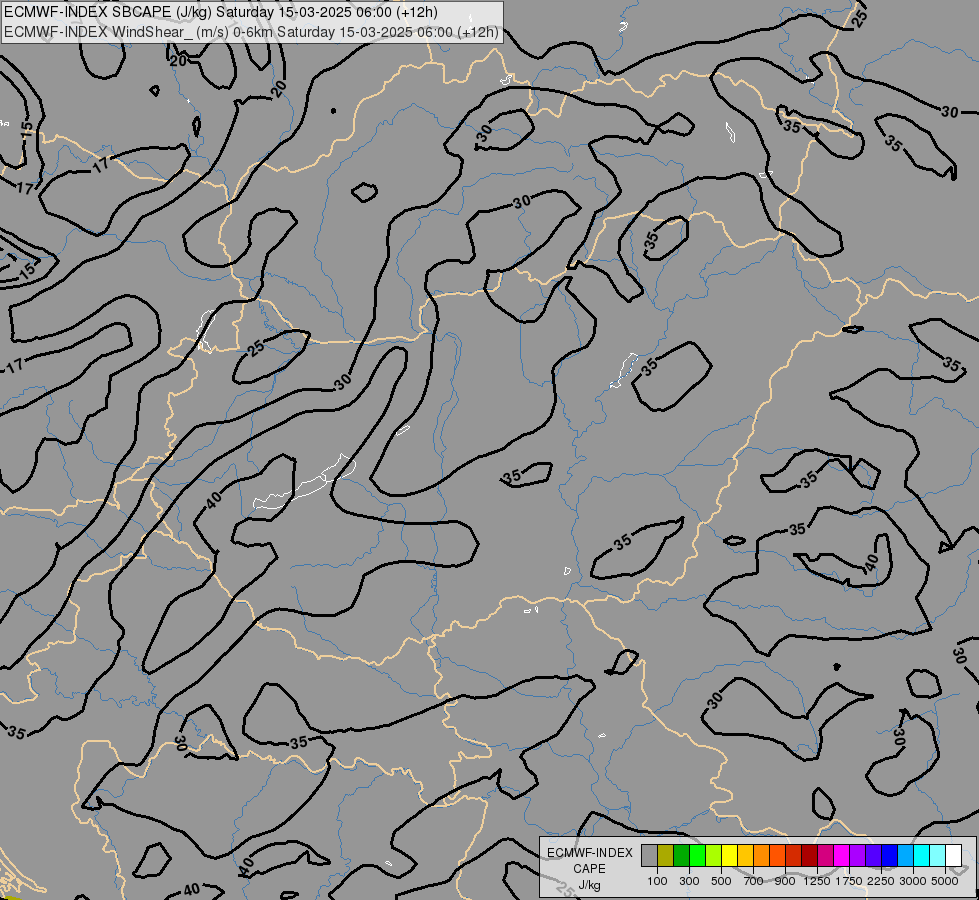Image resolution: width=979 pixels, height=900 pixels.
Task: Click the olive swatch in the CAPE legend
Action: click(x=666, y=855)
